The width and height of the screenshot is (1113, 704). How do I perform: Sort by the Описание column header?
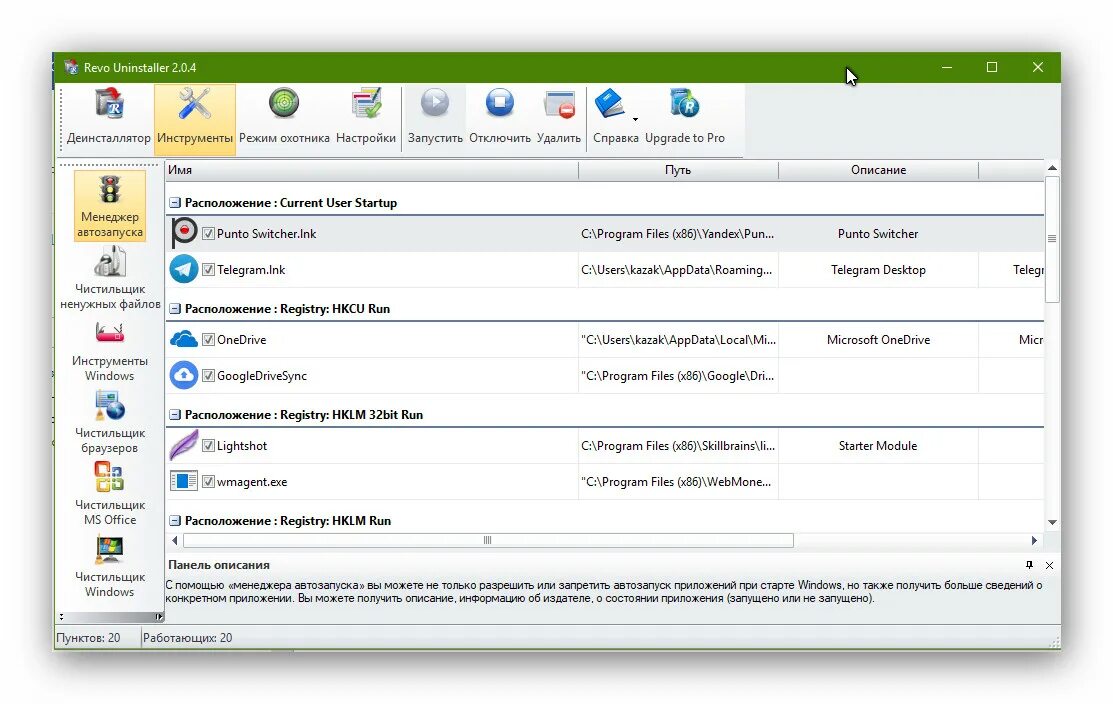[x=878, y=170]
